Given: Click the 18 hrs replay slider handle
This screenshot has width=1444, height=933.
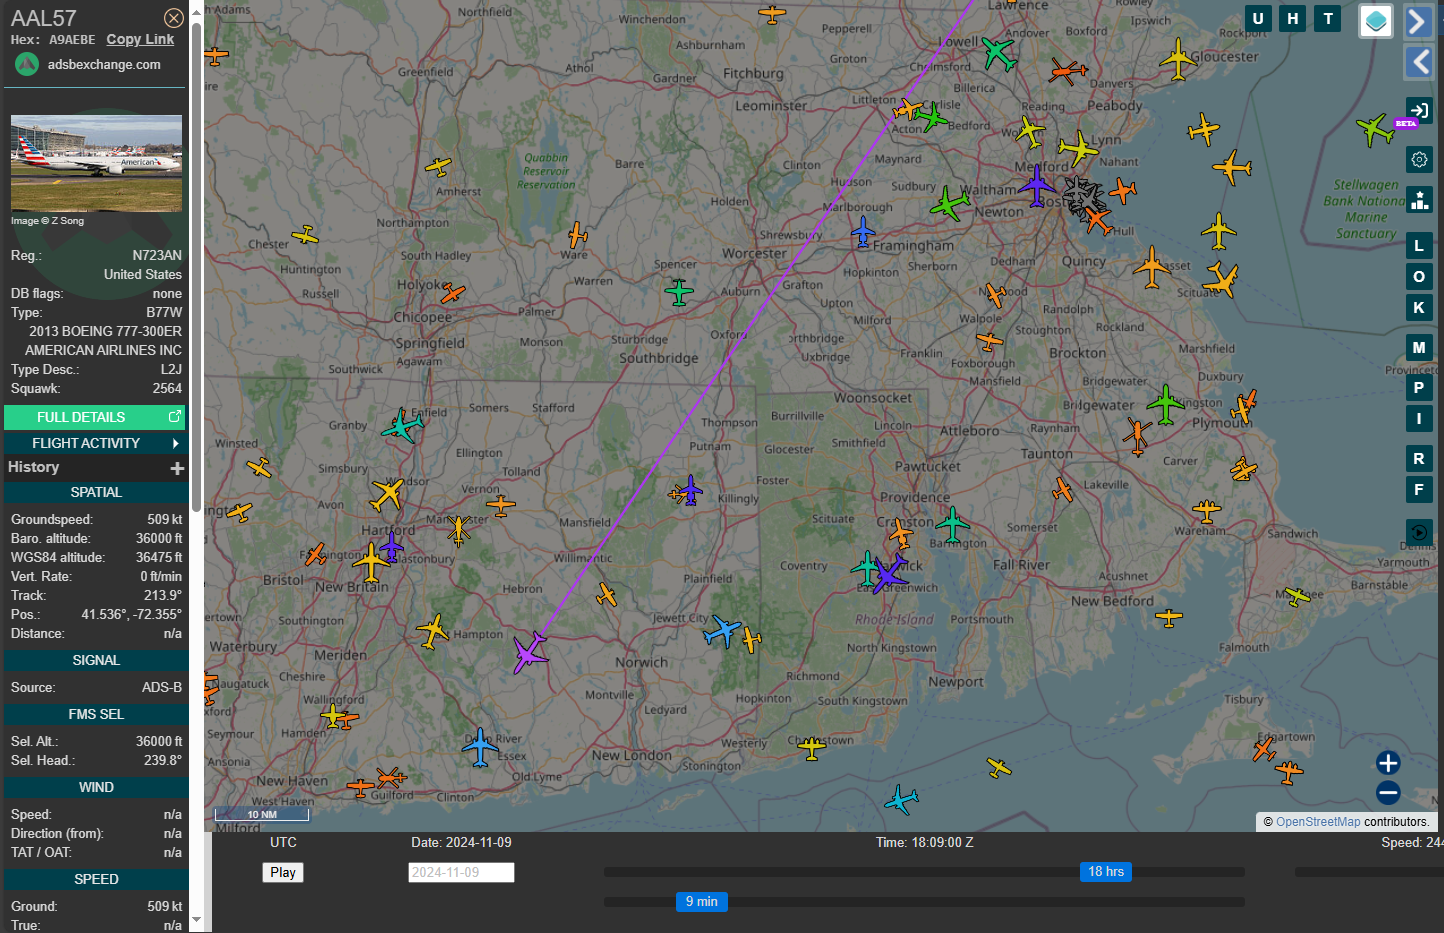Looking at the screenshot, I should [1106, 872].
